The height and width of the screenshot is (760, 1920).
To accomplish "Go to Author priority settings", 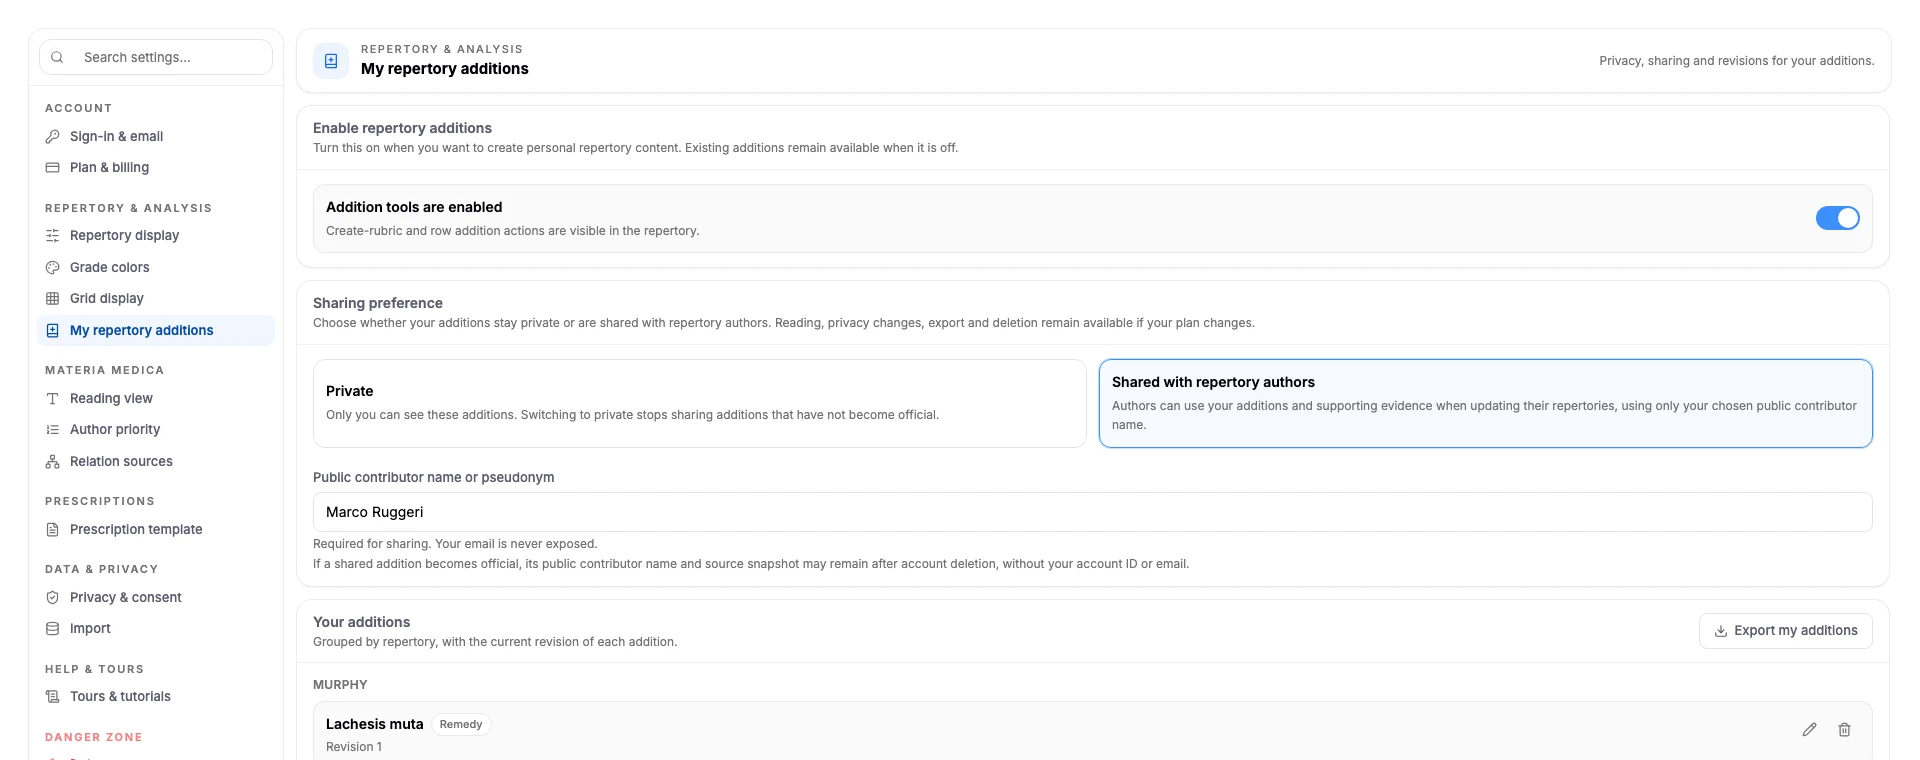I will tap(156, 429).
